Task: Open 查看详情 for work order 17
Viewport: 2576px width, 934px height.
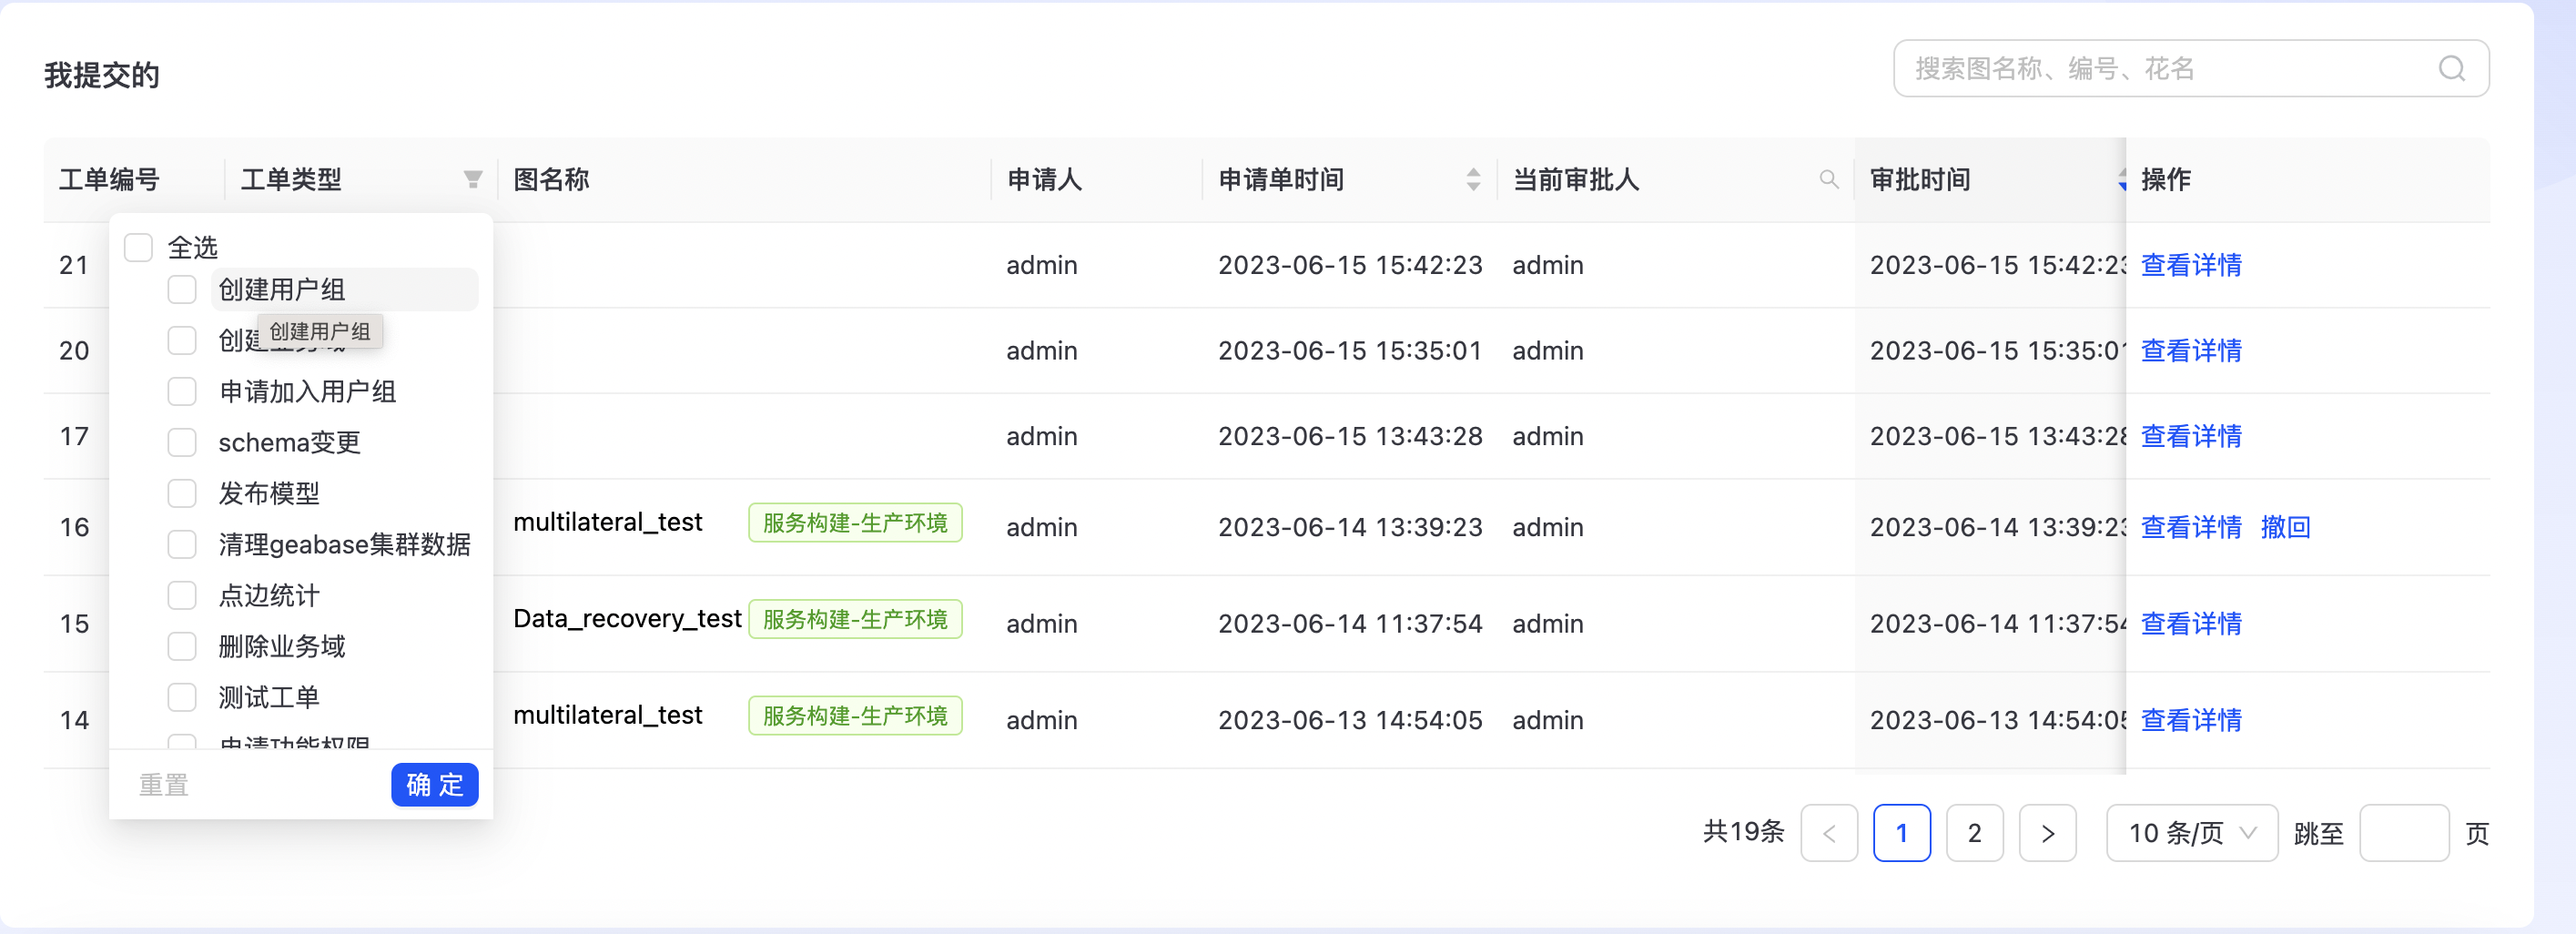Action: pyautogui.click(x=2190, y=436)
